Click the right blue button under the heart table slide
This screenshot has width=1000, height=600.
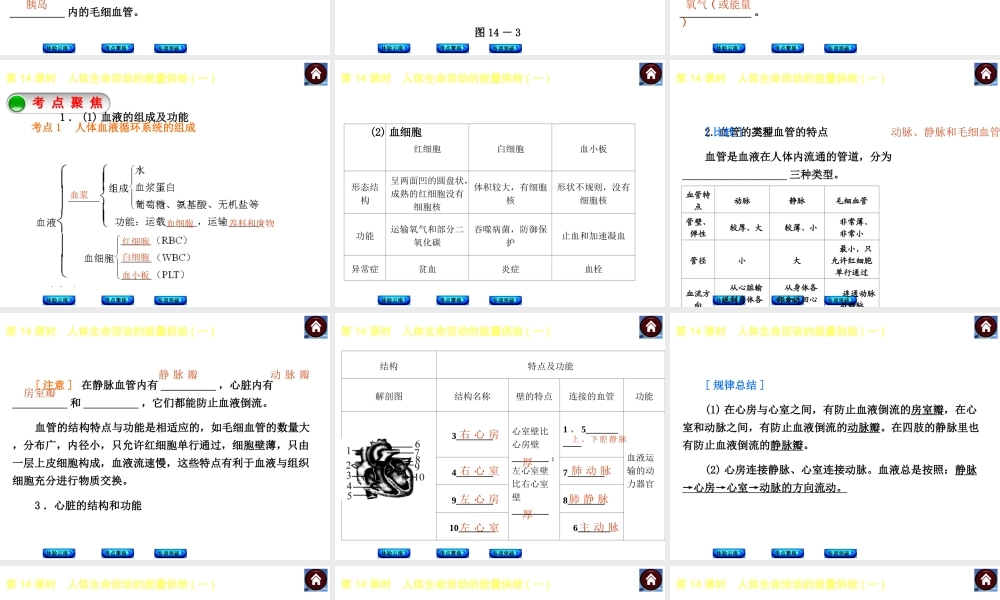(x=505, y=553)
